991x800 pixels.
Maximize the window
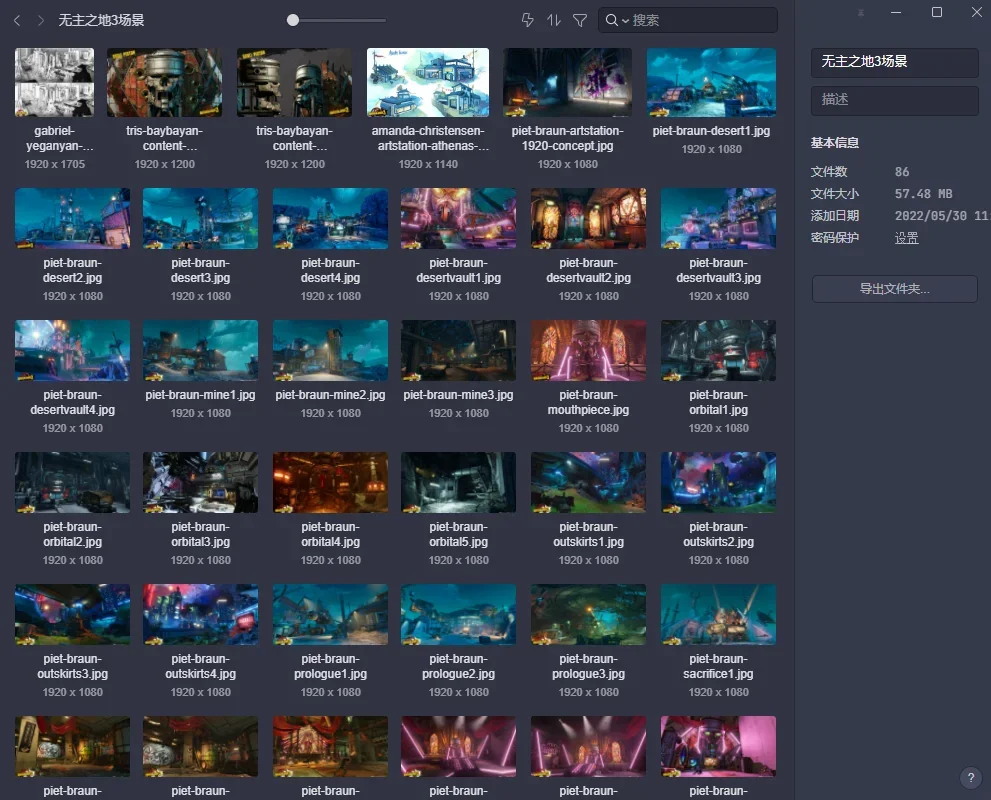pos(937,12)
